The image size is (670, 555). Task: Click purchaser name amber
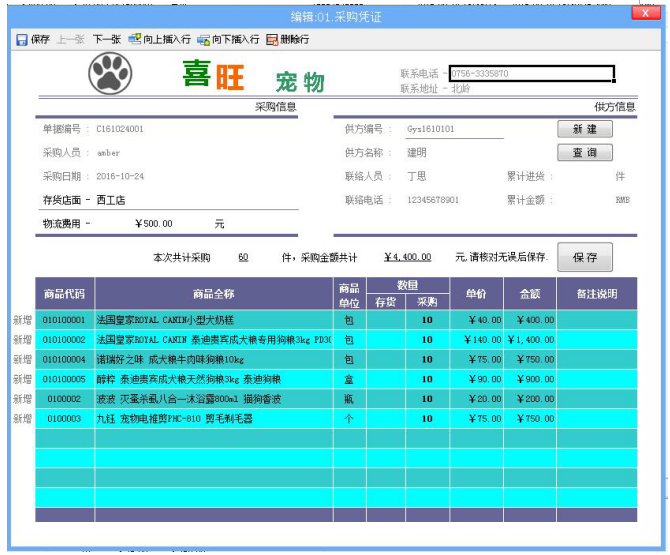(x=108, y=153)
